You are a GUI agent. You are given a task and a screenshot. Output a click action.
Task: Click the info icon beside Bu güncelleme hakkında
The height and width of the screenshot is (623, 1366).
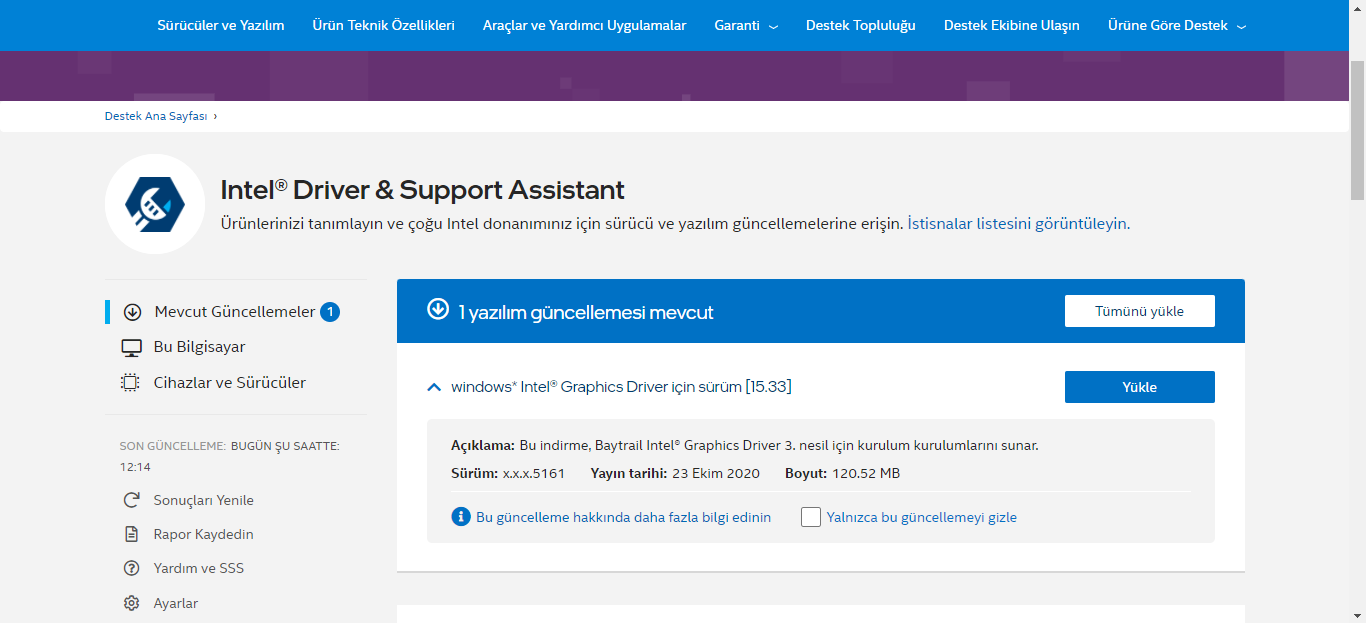pos(461,517)
